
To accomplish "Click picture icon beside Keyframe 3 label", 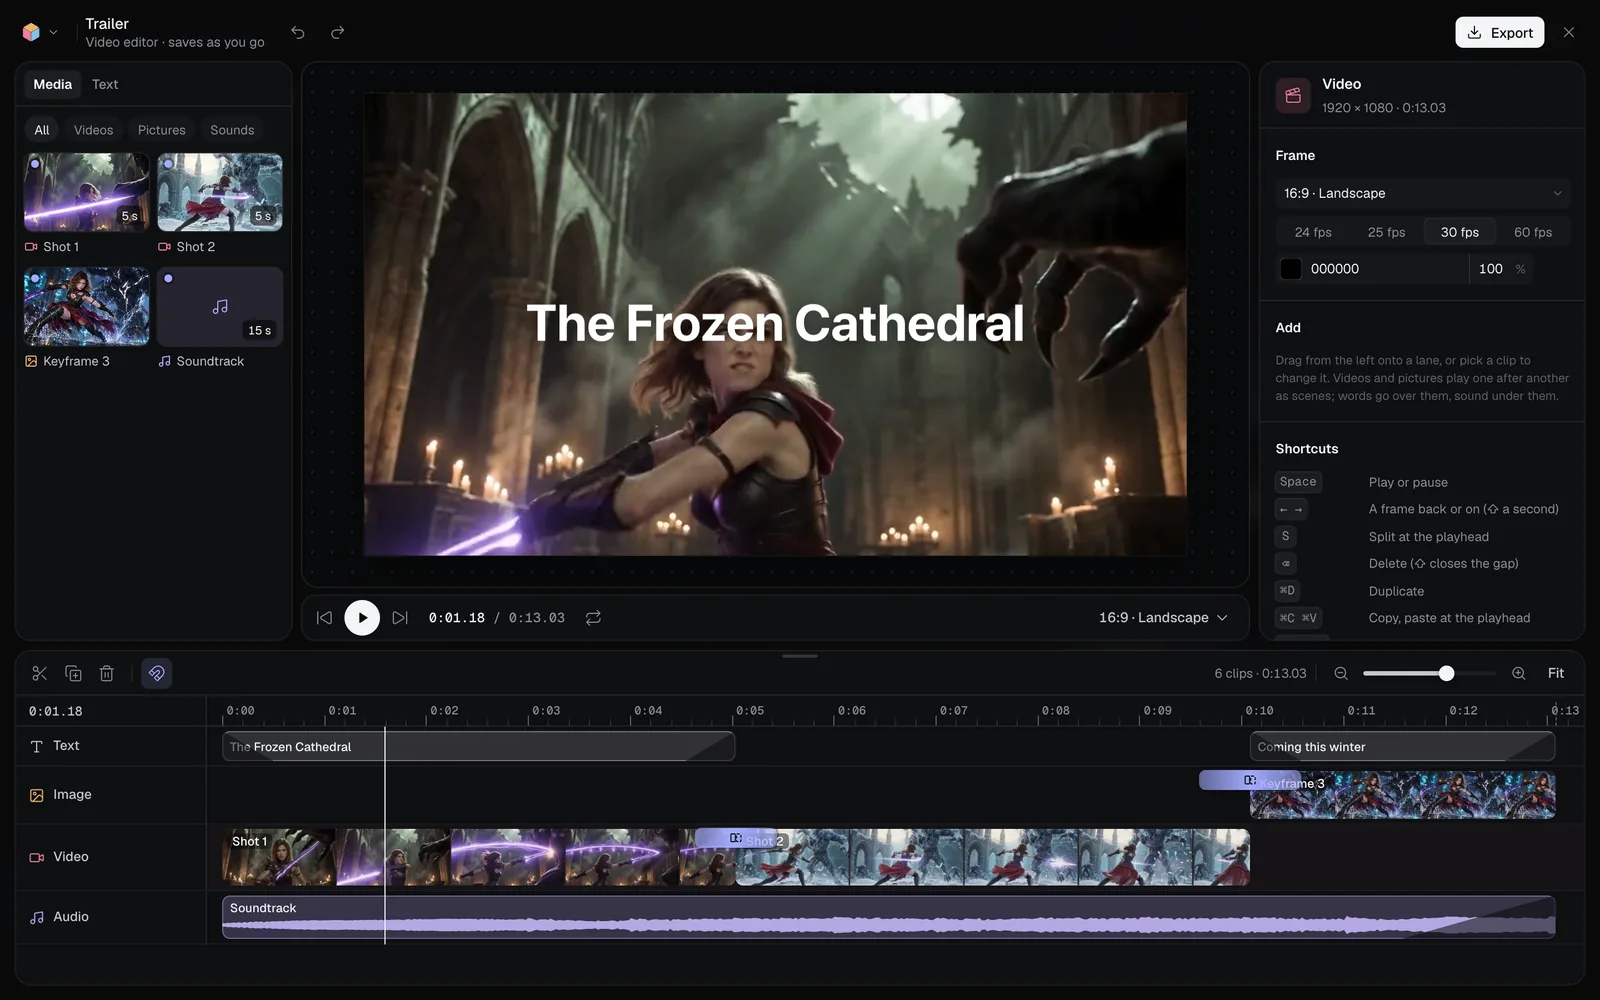I will (x=31, y=361).
